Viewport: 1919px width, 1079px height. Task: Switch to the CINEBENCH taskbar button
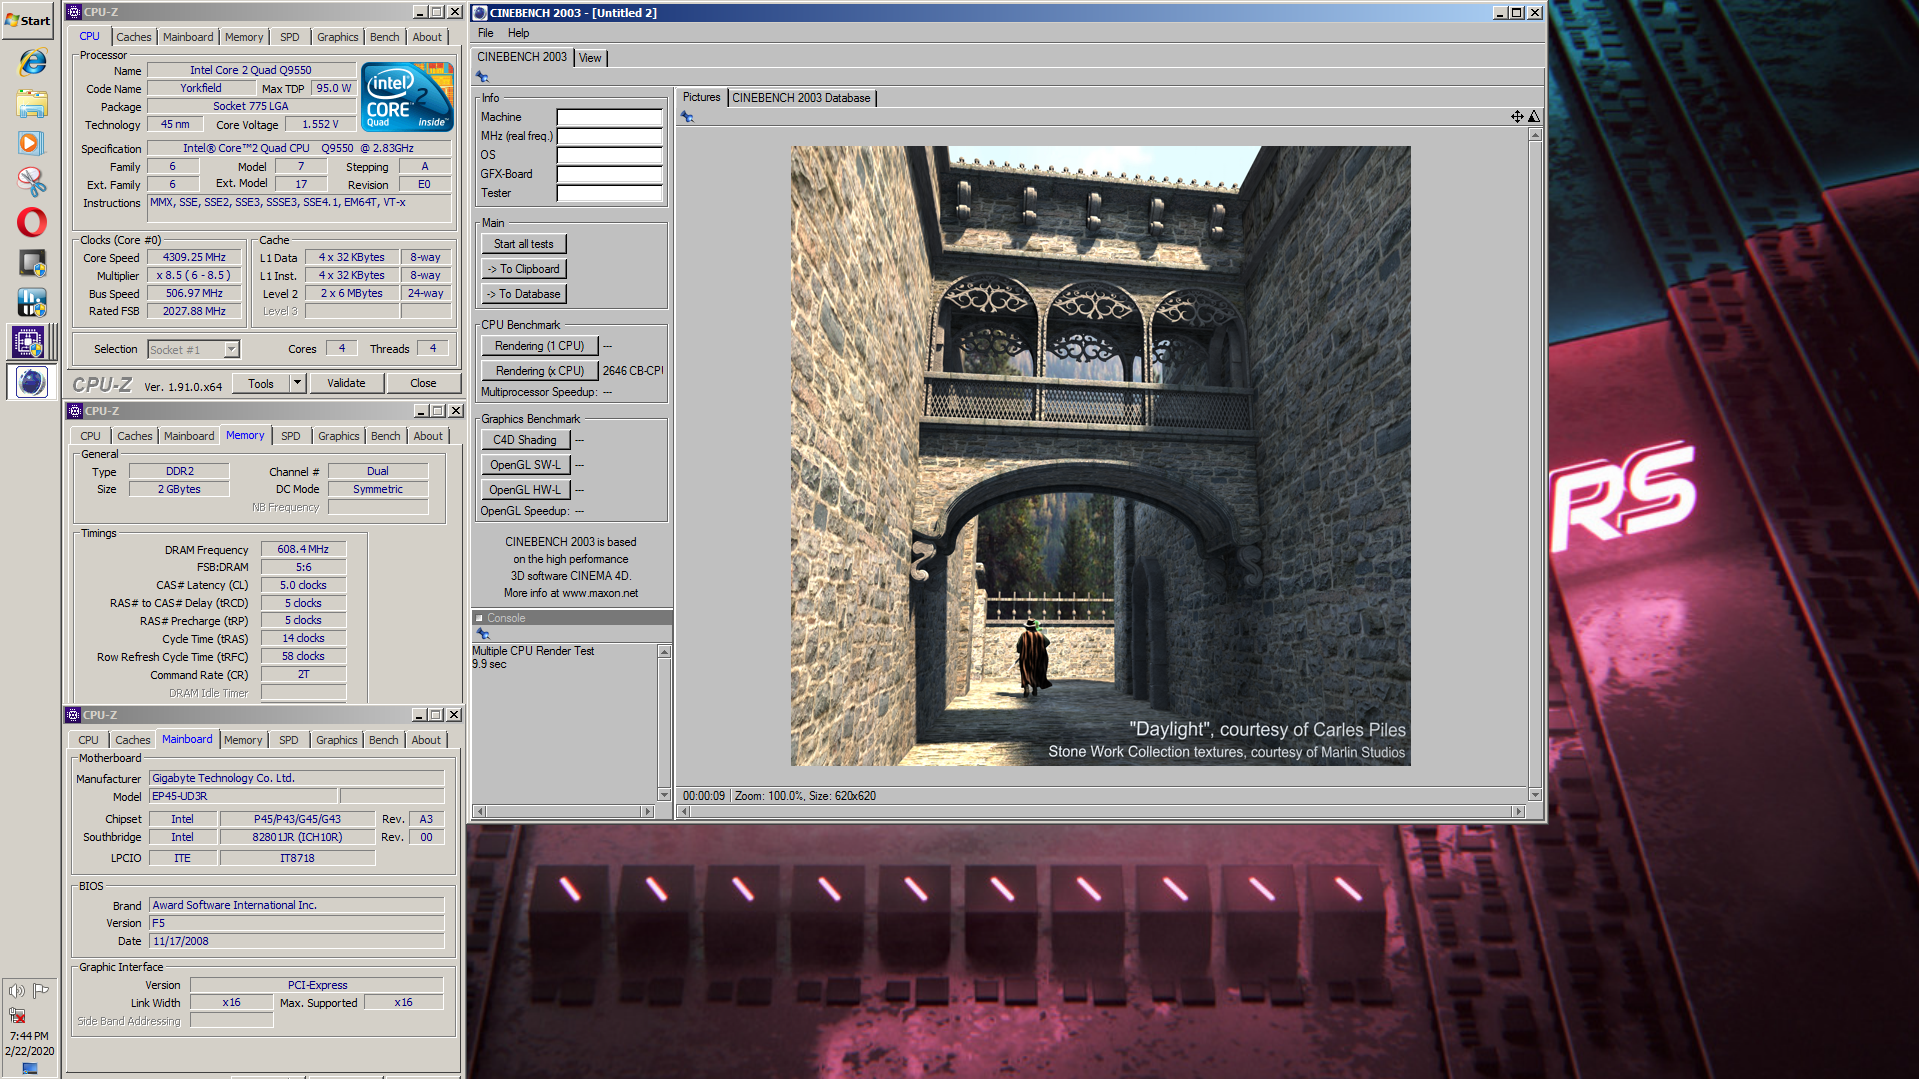31,382
